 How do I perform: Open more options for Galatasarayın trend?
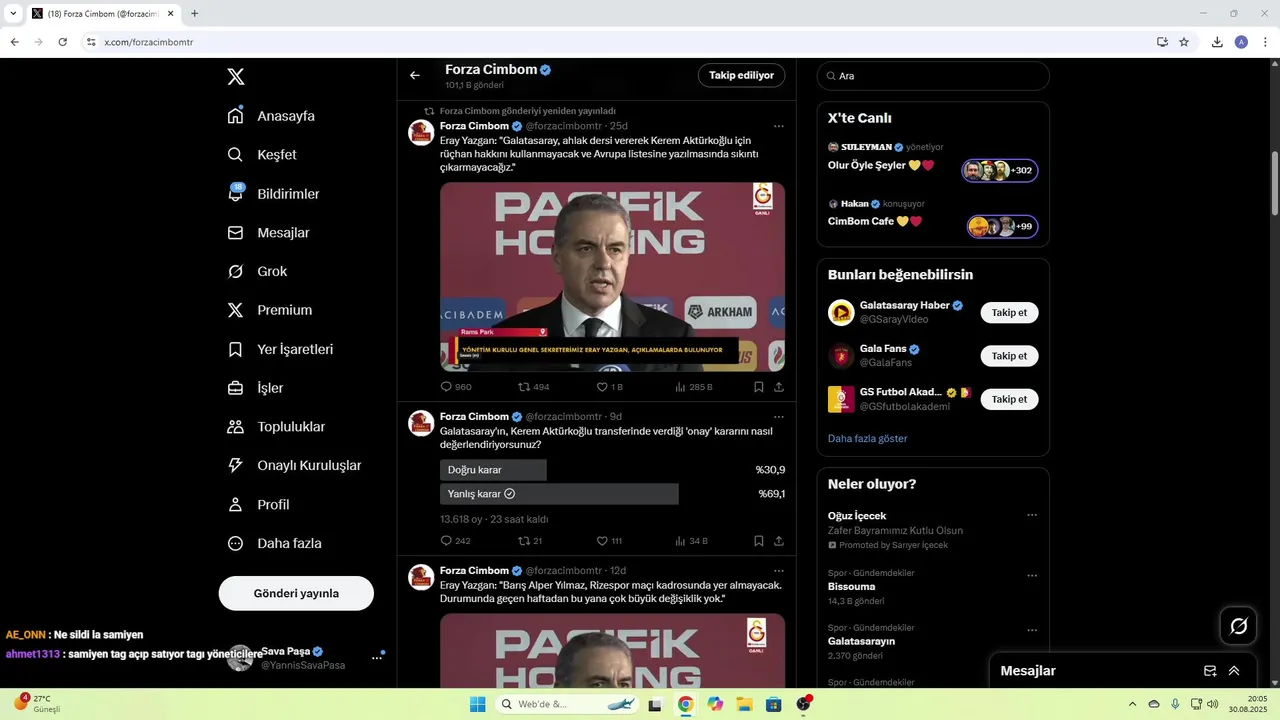1032,630
